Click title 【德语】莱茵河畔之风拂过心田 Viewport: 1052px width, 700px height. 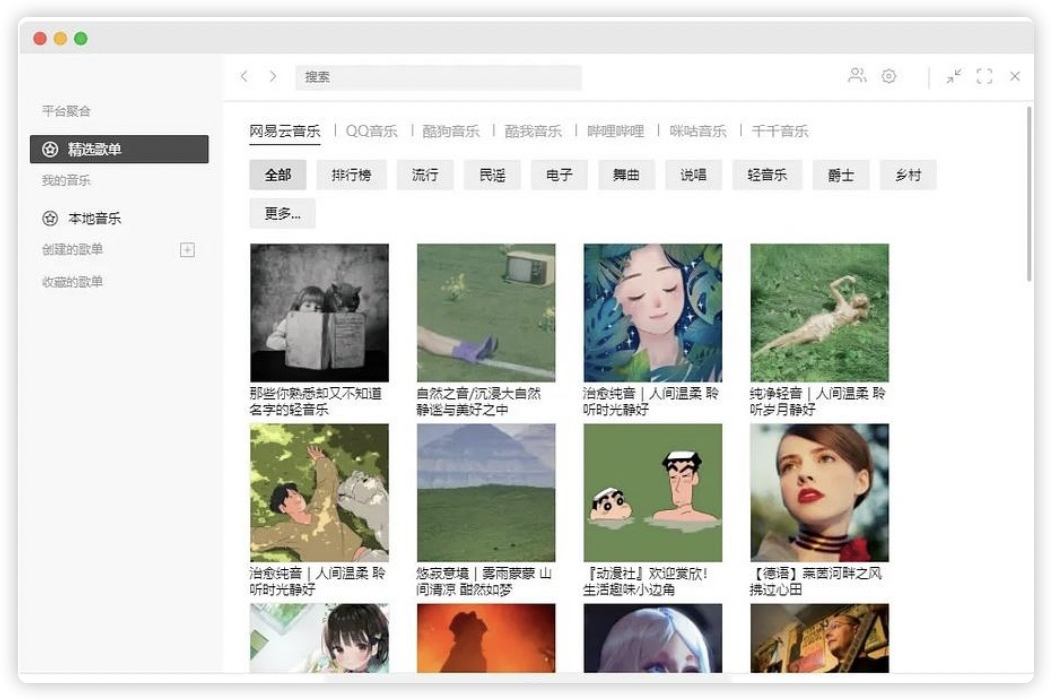[816, 581]
